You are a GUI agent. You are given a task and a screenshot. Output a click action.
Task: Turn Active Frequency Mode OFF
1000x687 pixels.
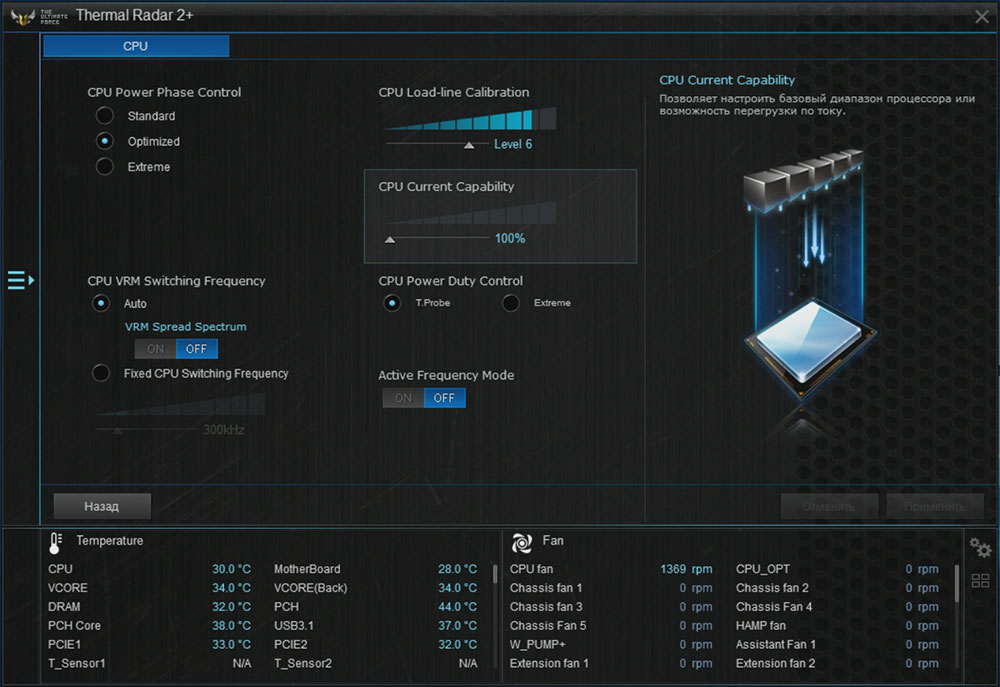(x=445, y=398)
